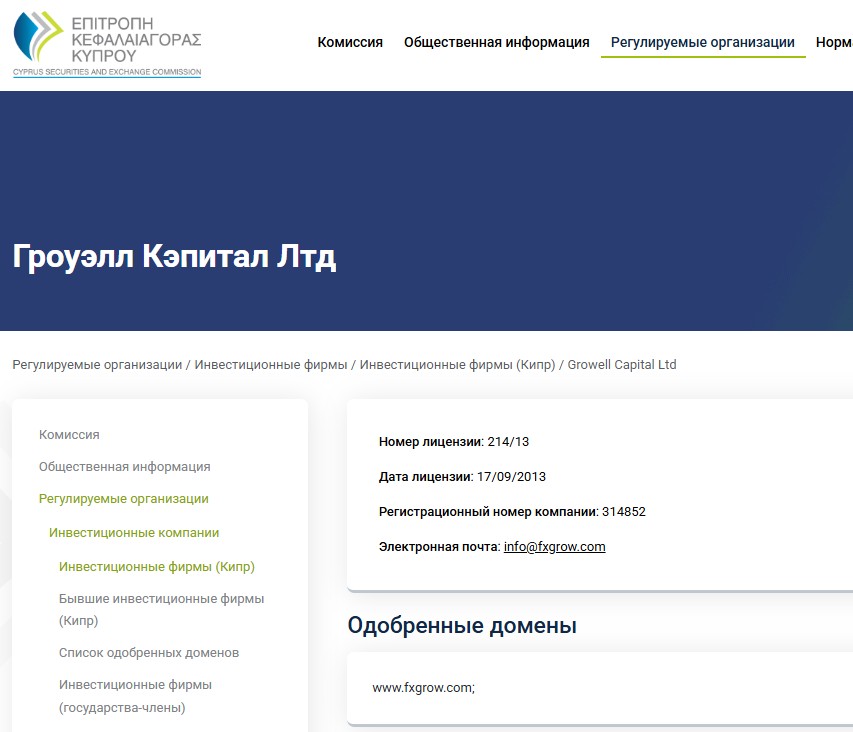
Task: Open Комиссия in the sidebar
Action: click(x=69, y=435)
